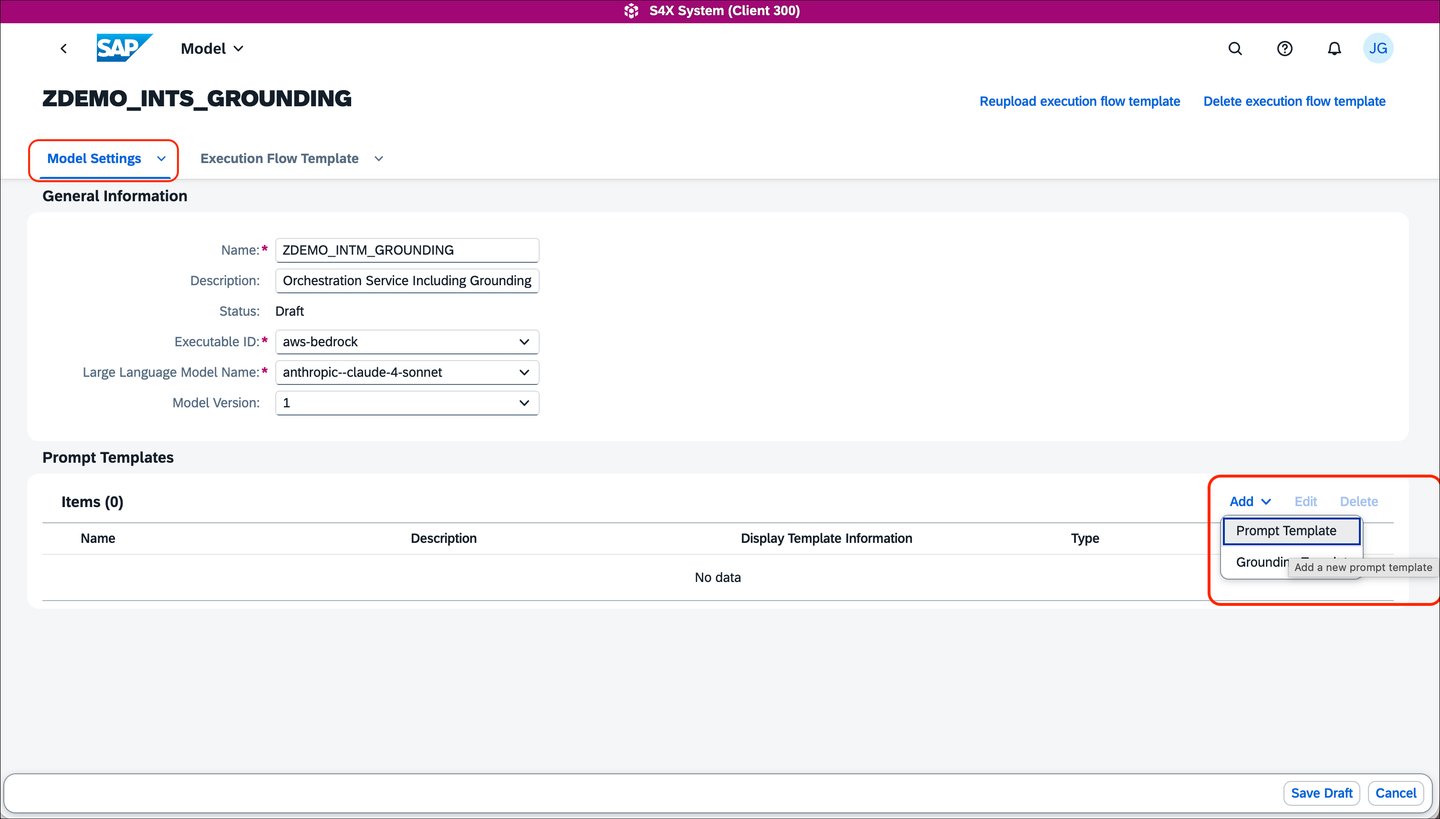The height and width of the screenshot is (819, 1440).
Task: Choose Prompt Template menu entry
Action: coord(1291,531)
